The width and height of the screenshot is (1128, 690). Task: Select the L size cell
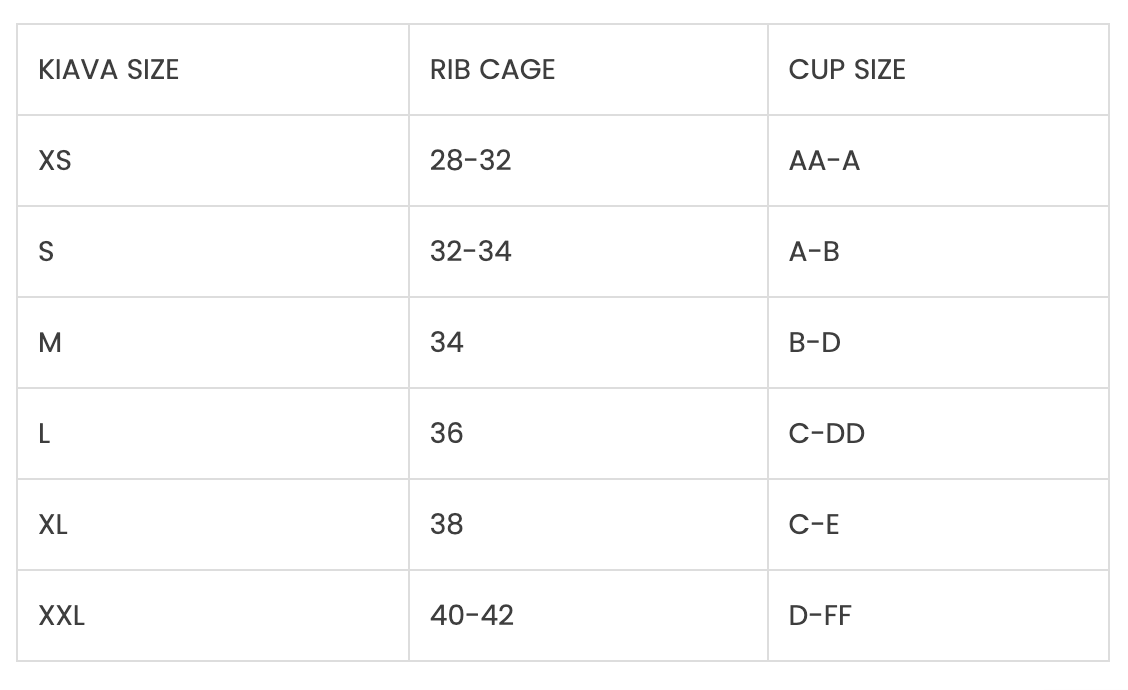pyautogui.click(x=44, y=434)
